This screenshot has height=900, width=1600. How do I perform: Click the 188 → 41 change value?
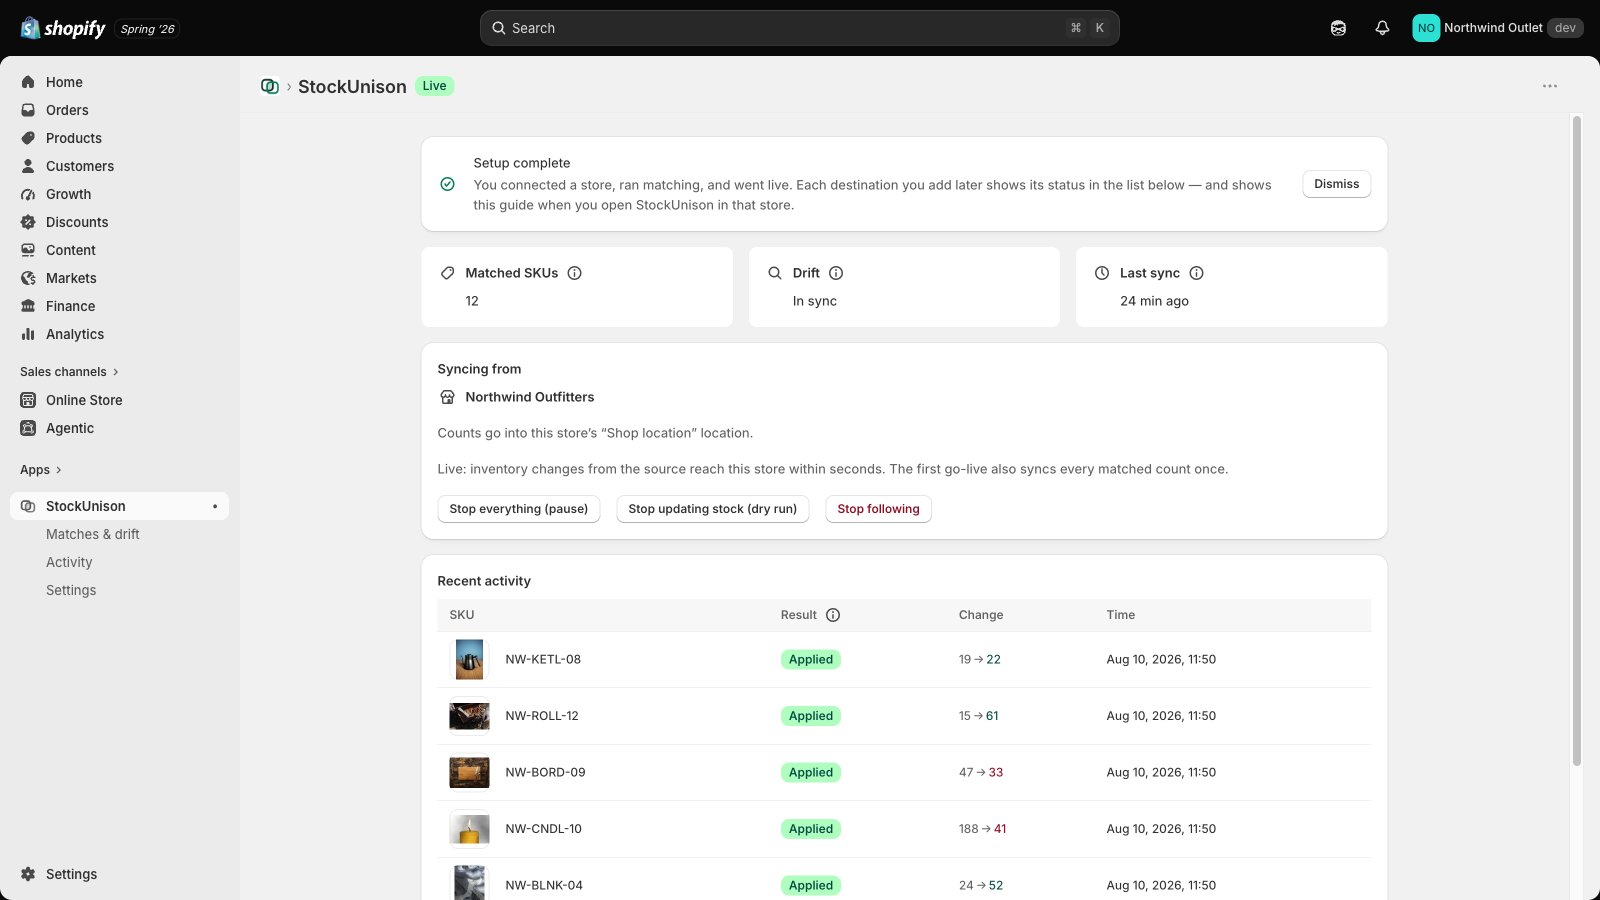click(983, 829)
